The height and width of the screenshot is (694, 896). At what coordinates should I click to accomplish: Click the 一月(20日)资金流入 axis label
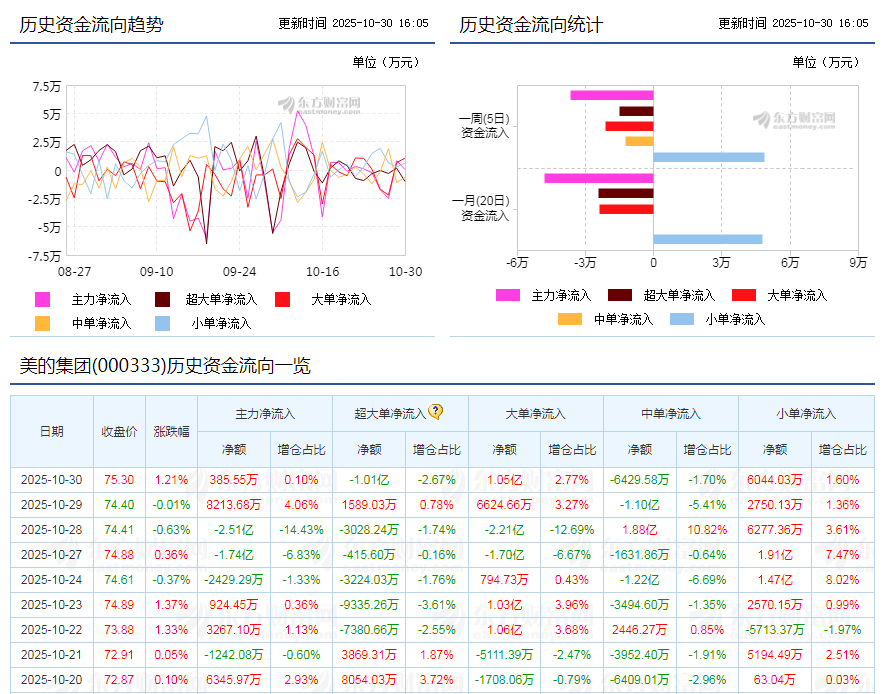(x=481, y=208)
